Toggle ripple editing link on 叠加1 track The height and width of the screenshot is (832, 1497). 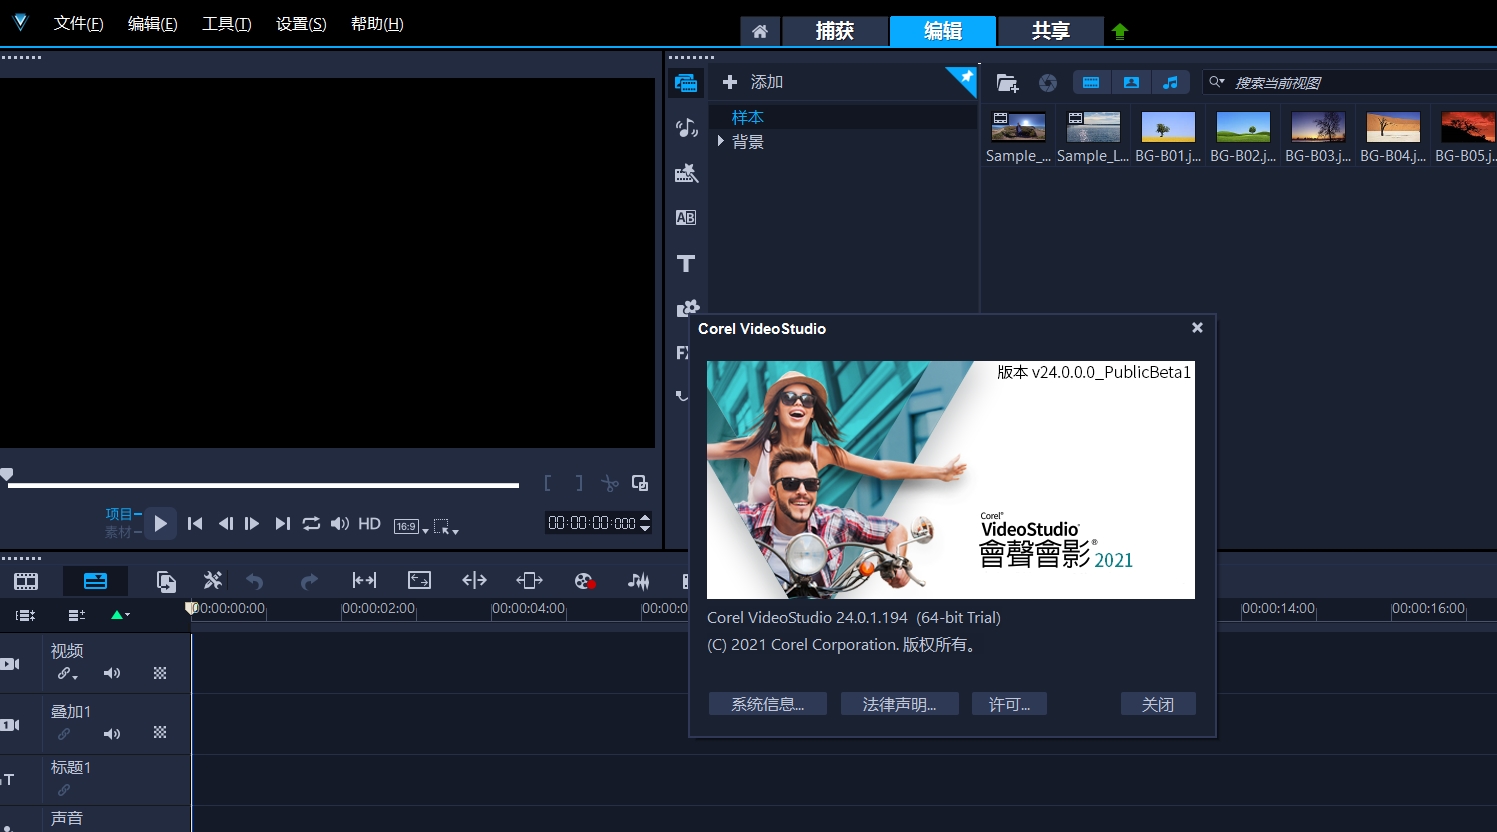(x=64, y=734)
